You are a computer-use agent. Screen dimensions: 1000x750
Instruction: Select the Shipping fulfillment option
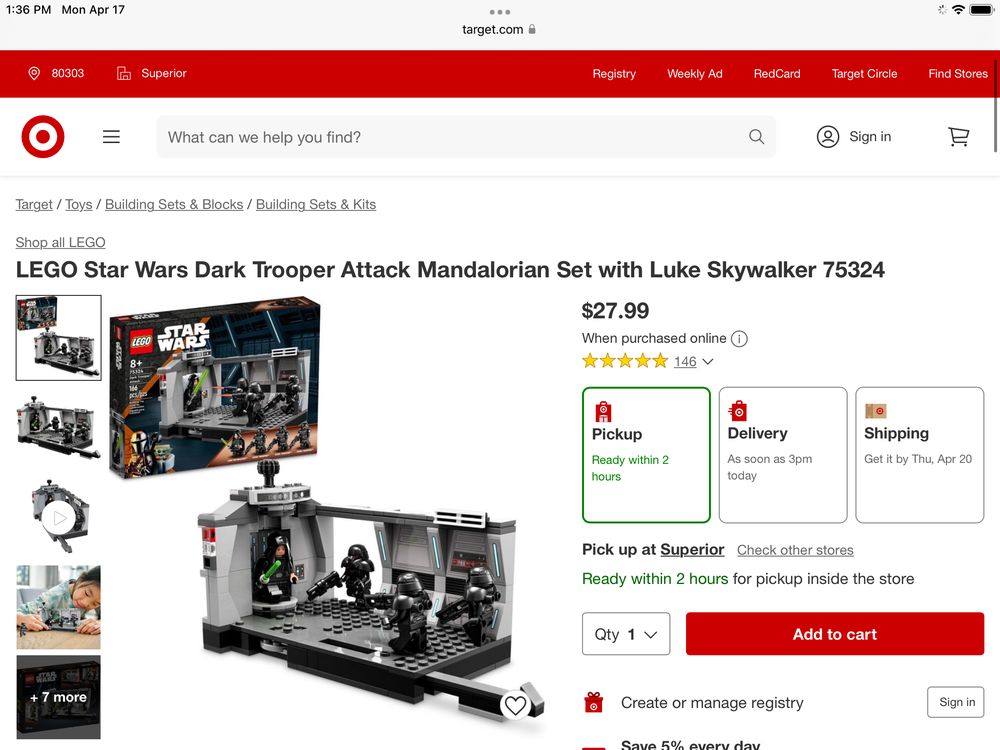919,455
